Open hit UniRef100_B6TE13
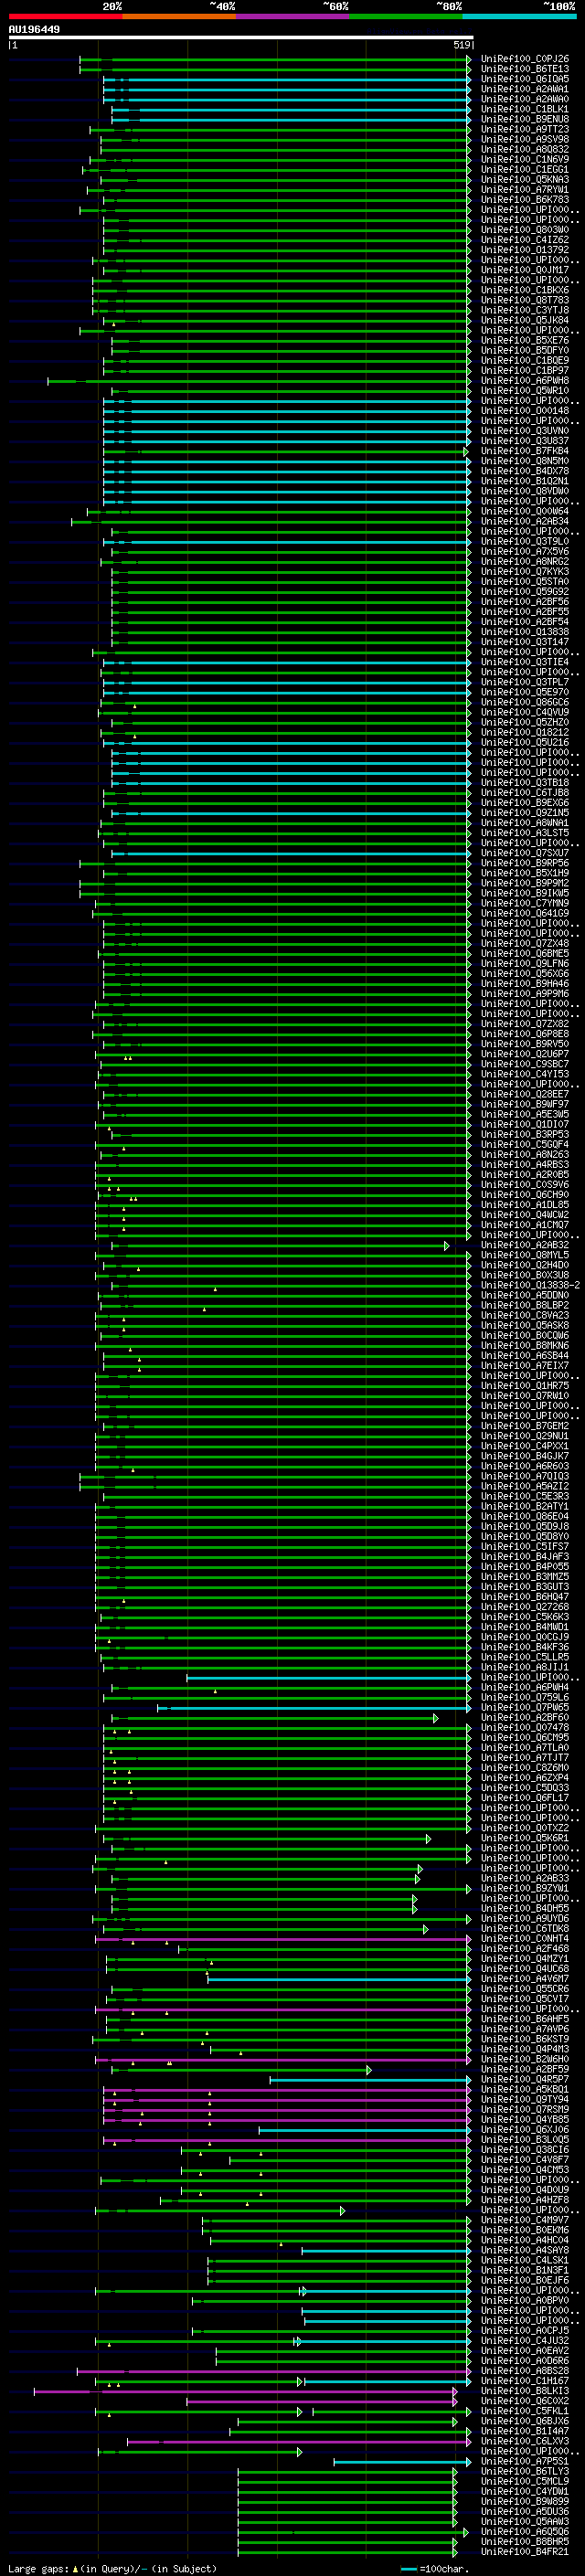Image resolution: width=585 pixels, height=2576 pixels. (524, 69)
